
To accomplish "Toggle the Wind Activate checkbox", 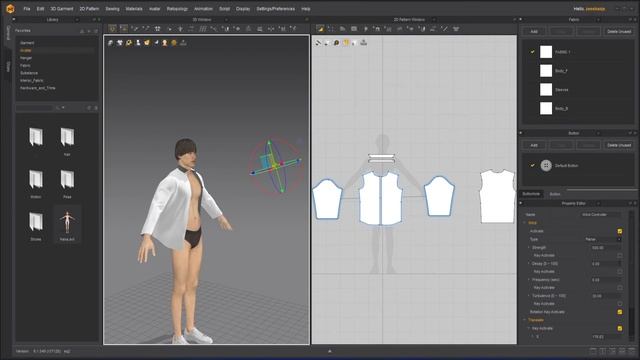I will pyautogui.click(x=620, y=231).
